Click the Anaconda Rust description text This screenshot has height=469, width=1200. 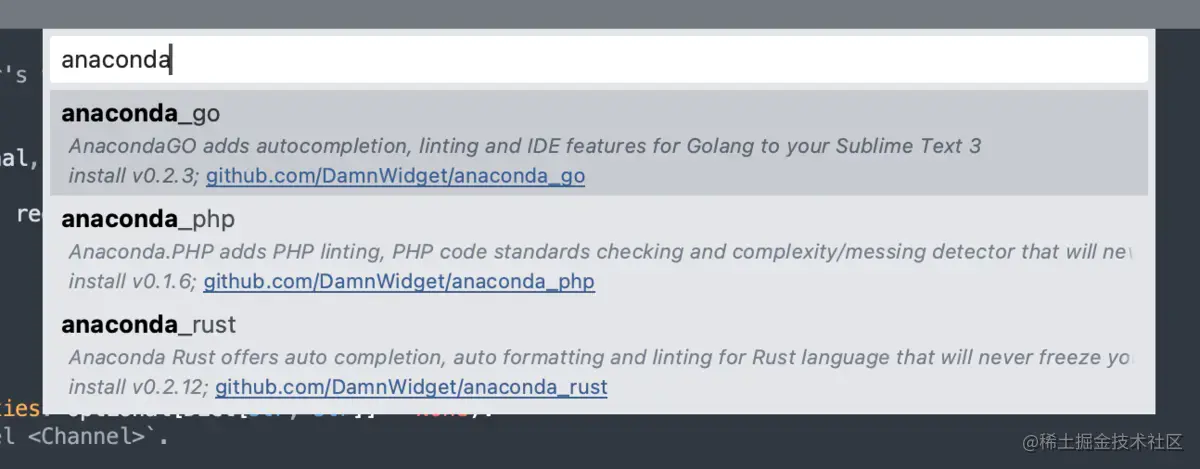(x=598, y=357)
